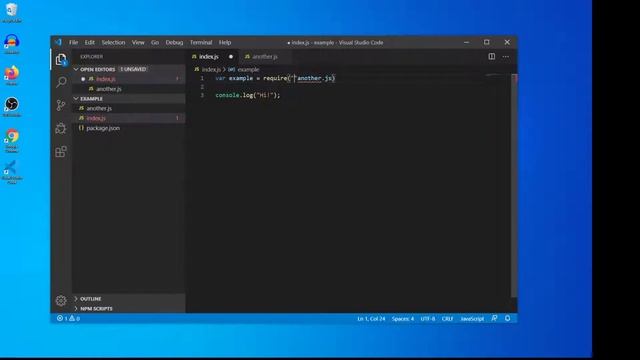640x360 pixels.
Task: Expand the Outline section
Action: (129, 299)
